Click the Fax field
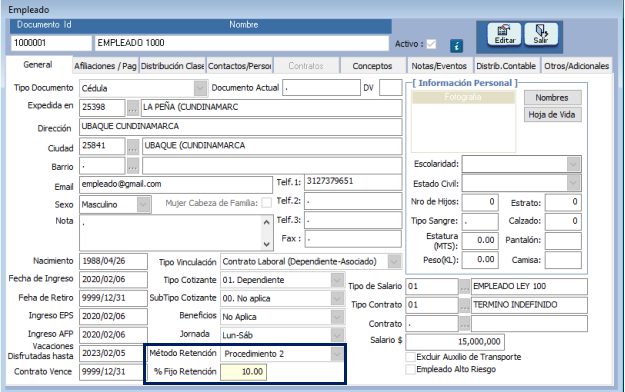Screen dimensions: 625x392 point(353,239)
